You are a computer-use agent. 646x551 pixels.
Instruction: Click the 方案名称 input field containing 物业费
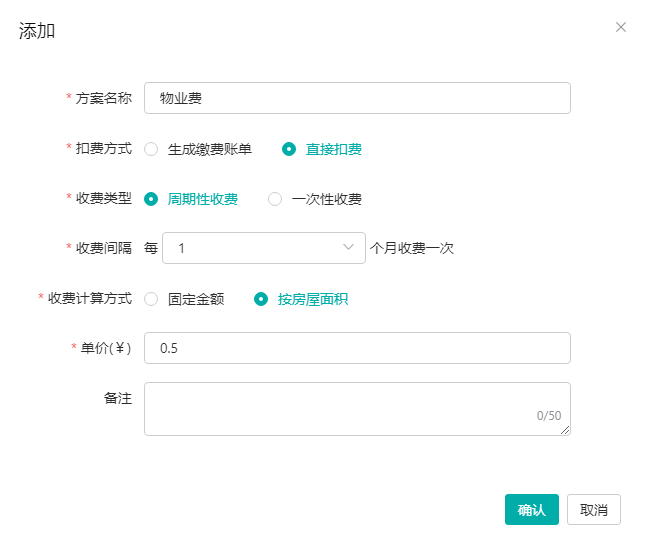click(x=357, y=98)
